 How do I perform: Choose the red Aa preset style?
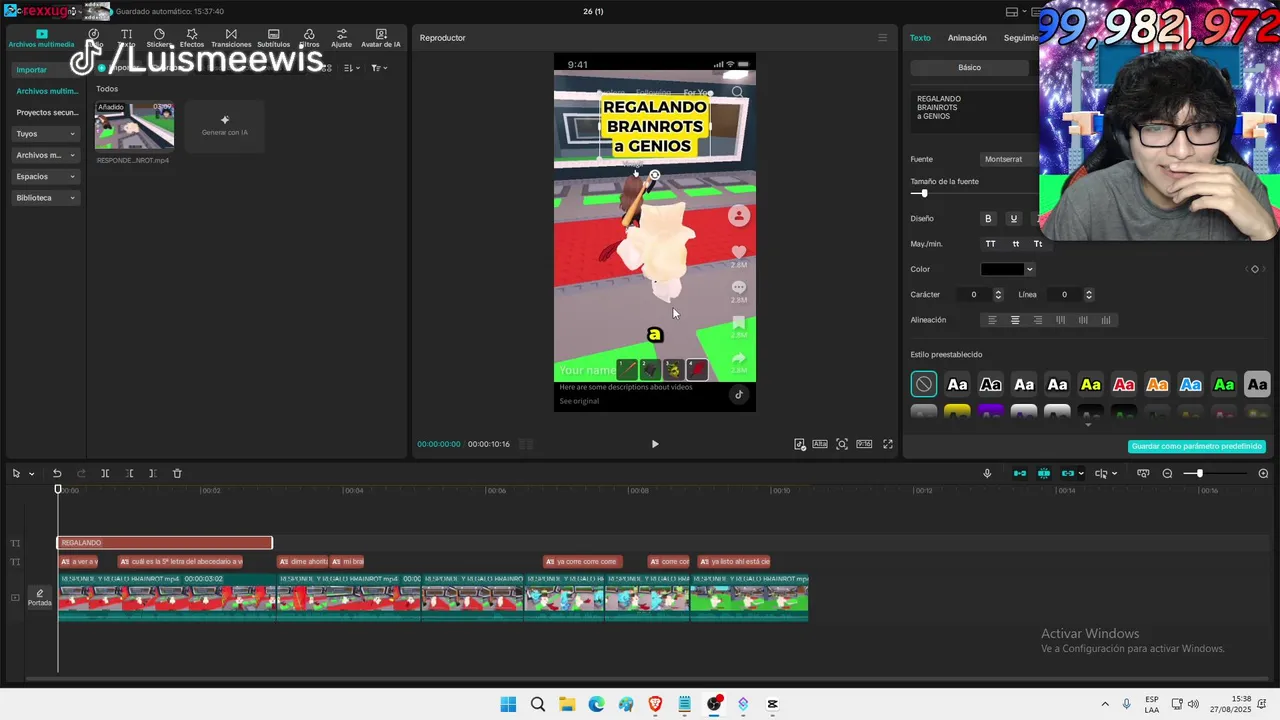(1124, 384)
